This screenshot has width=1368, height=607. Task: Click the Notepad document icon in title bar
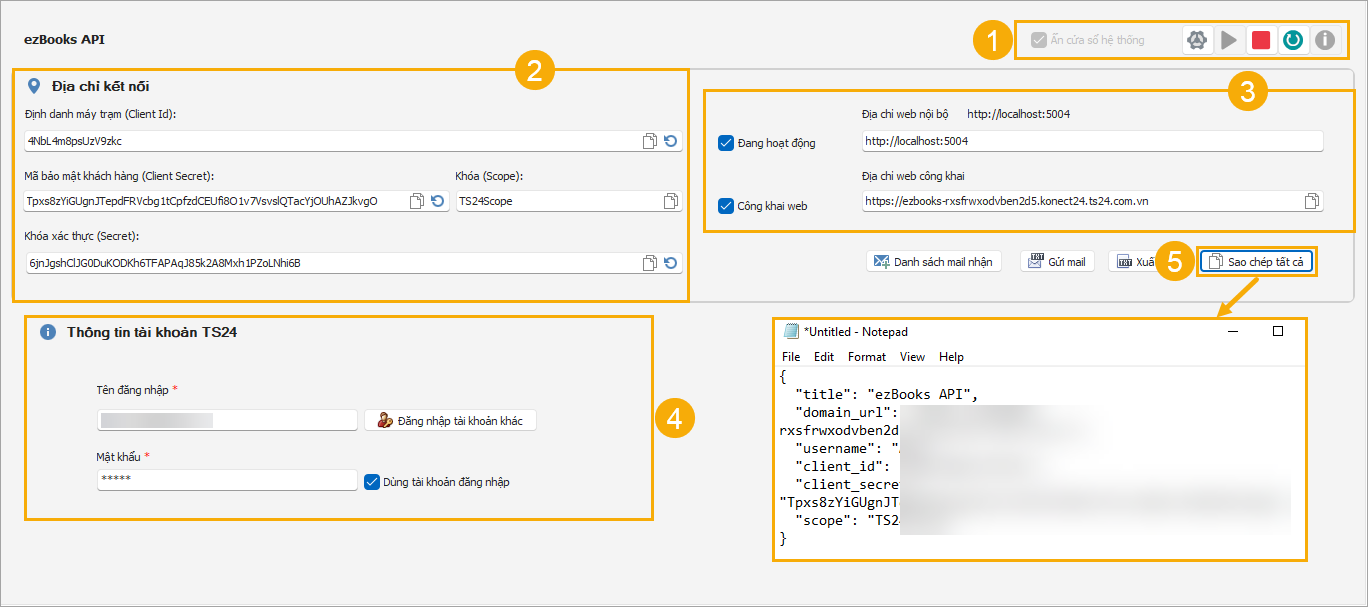click(791, 331)
